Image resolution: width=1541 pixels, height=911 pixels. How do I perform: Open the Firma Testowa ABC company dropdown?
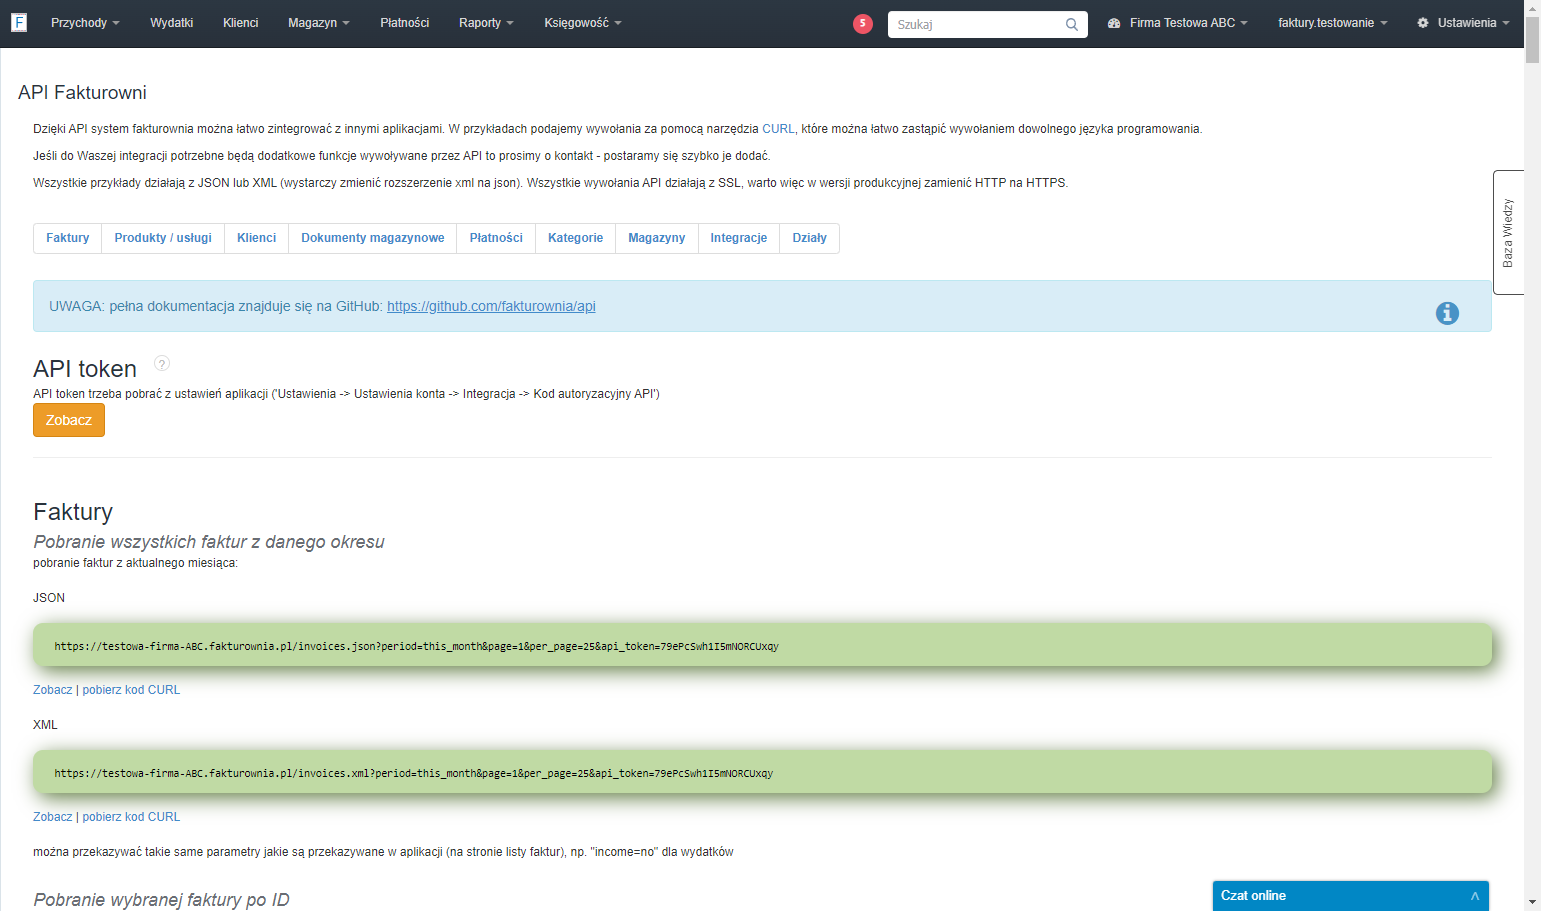click(x=1178, y=23)
